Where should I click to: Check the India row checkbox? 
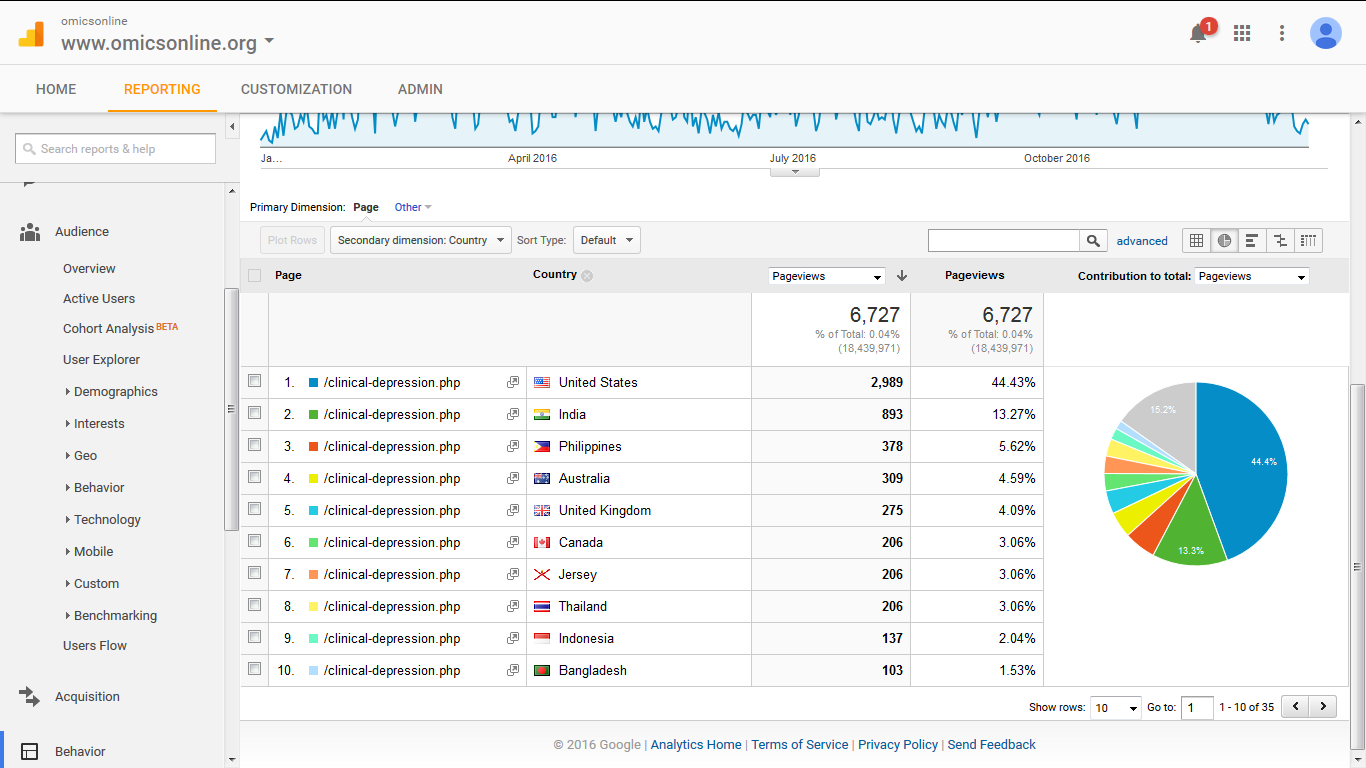tap(254, 412)
